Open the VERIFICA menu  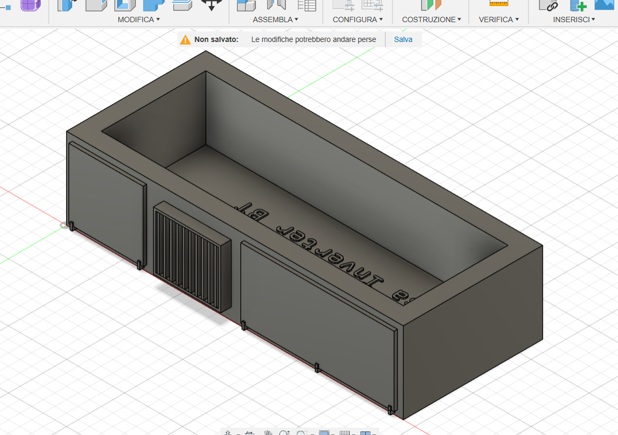coord(498,20)
